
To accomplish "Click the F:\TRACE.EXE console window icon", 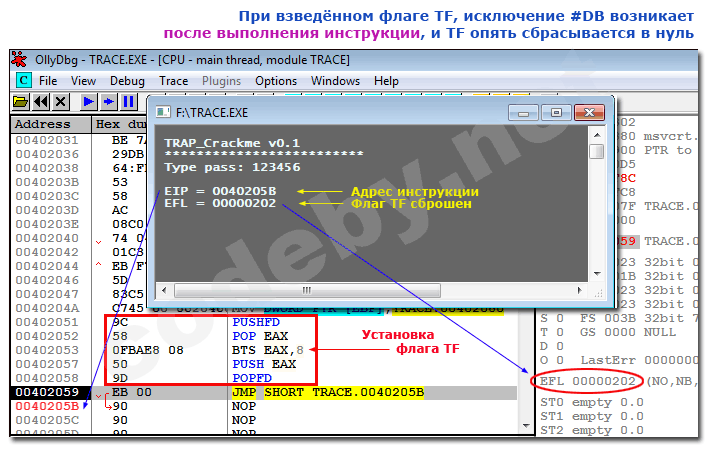I will 163,112.
